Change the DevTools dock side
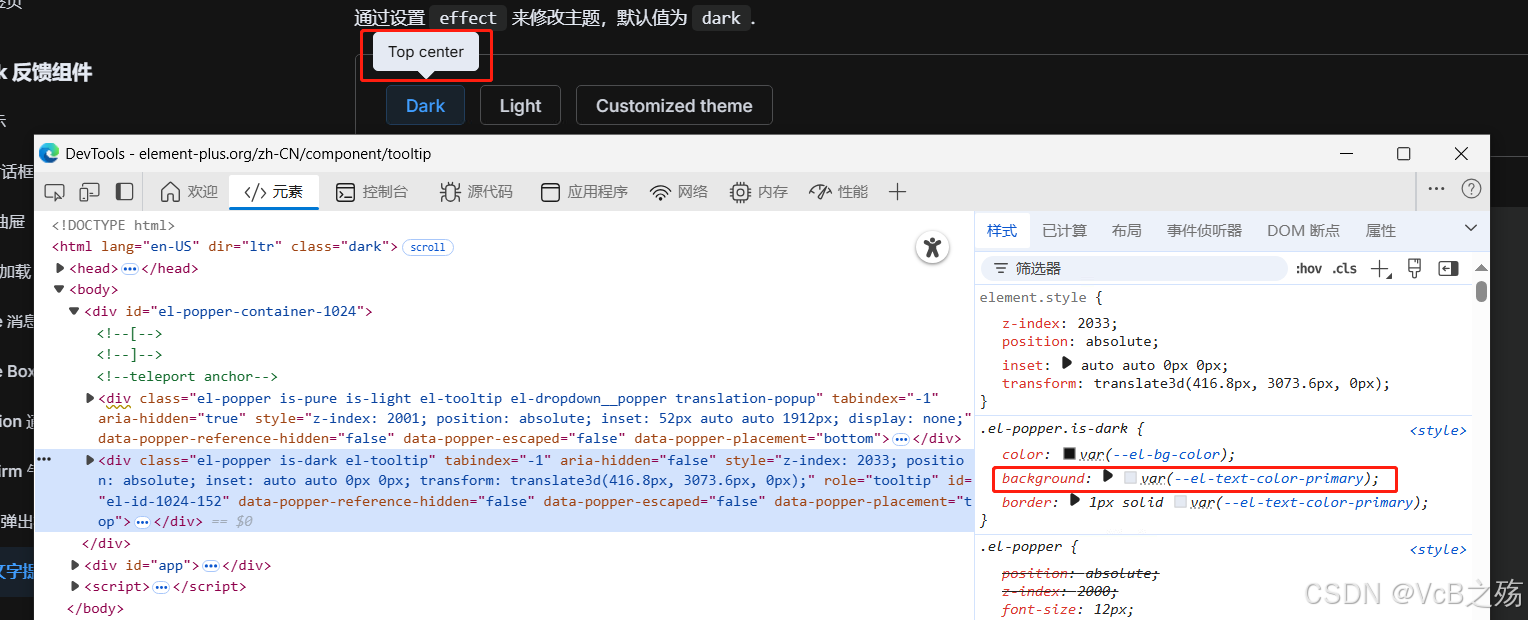This screenshot has width=1528, height=620. (122, 191)
